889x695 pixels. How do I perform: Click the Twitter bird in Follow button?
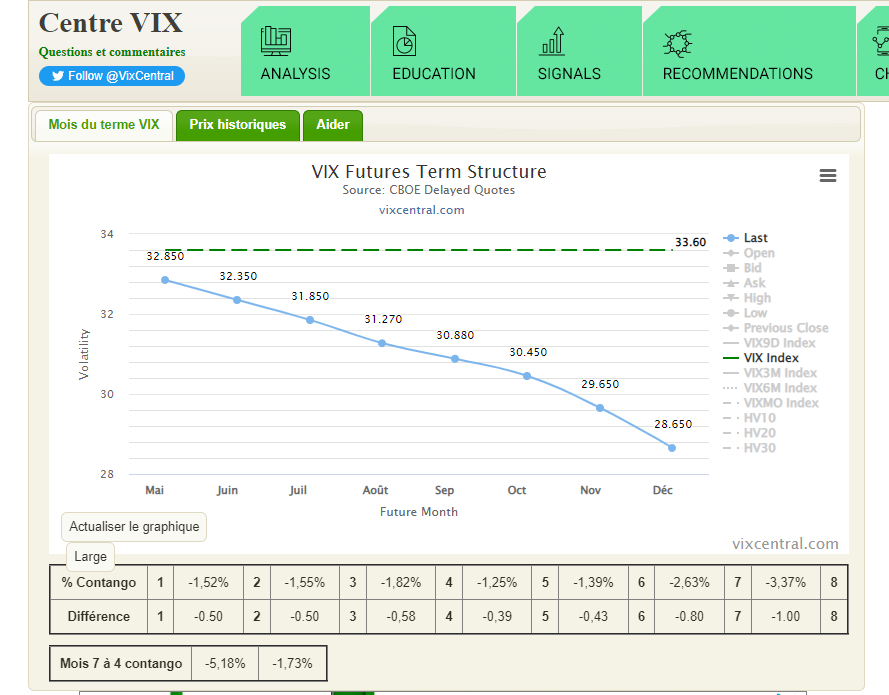(x=58, y=76)
